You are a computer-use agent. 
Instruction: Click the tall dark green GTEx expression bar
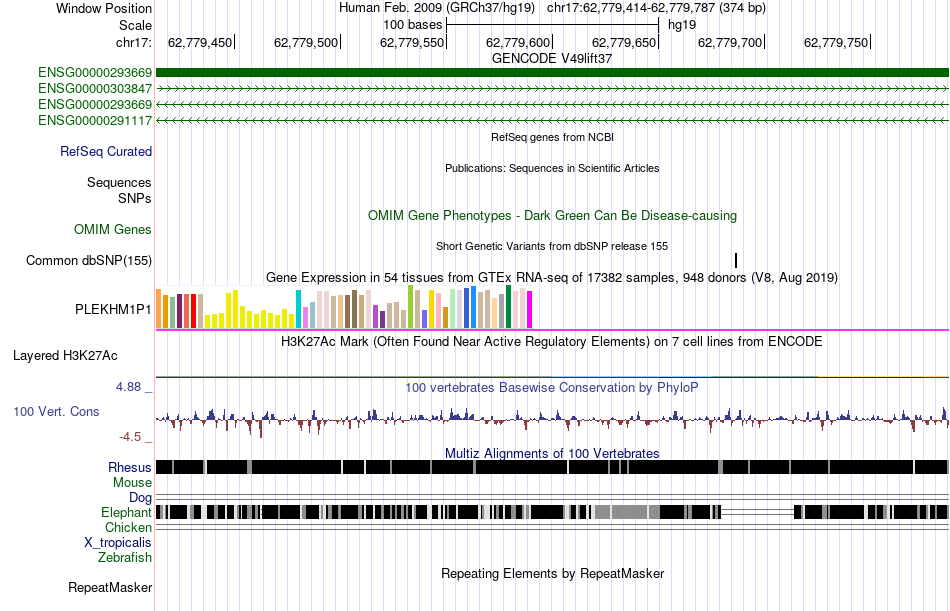tap(508, 307)
